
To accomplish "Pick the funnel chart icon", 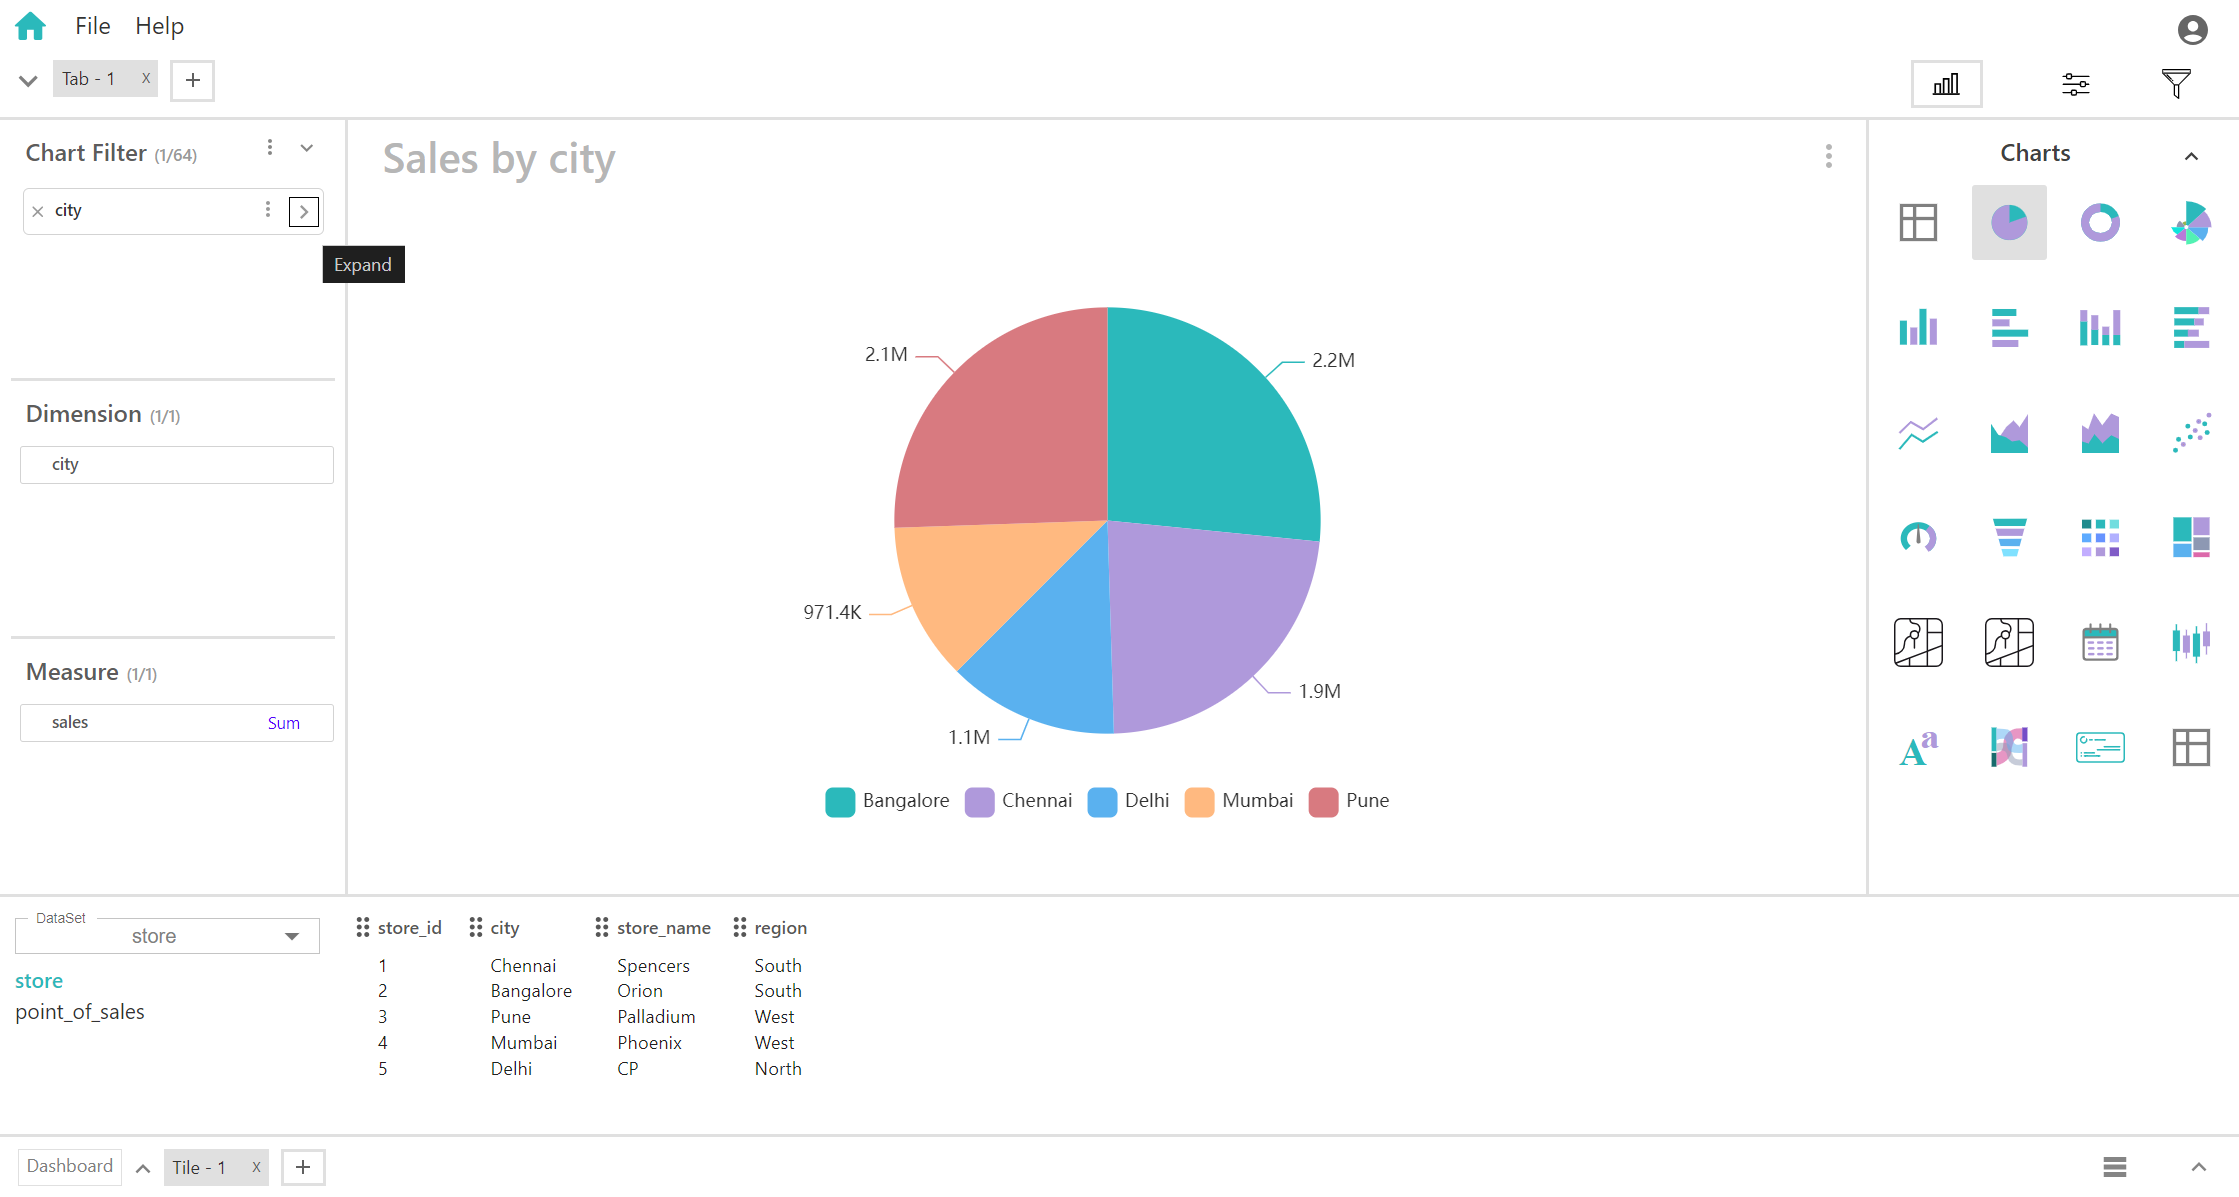I will [x=2009, y=537].
